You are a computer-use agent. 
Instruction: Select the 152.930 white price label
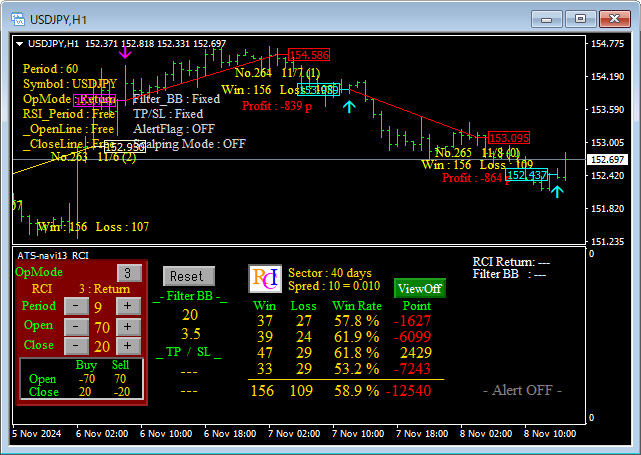(x=125, y=147)
